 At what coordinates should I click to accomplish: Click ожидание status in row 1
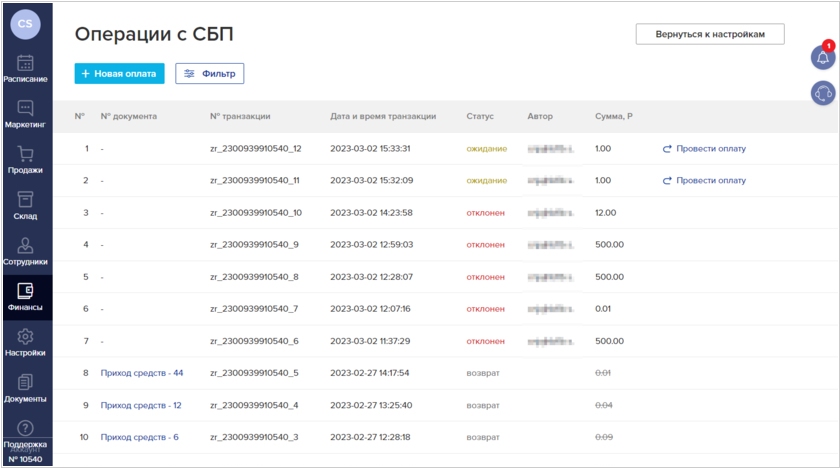point(486,148)
